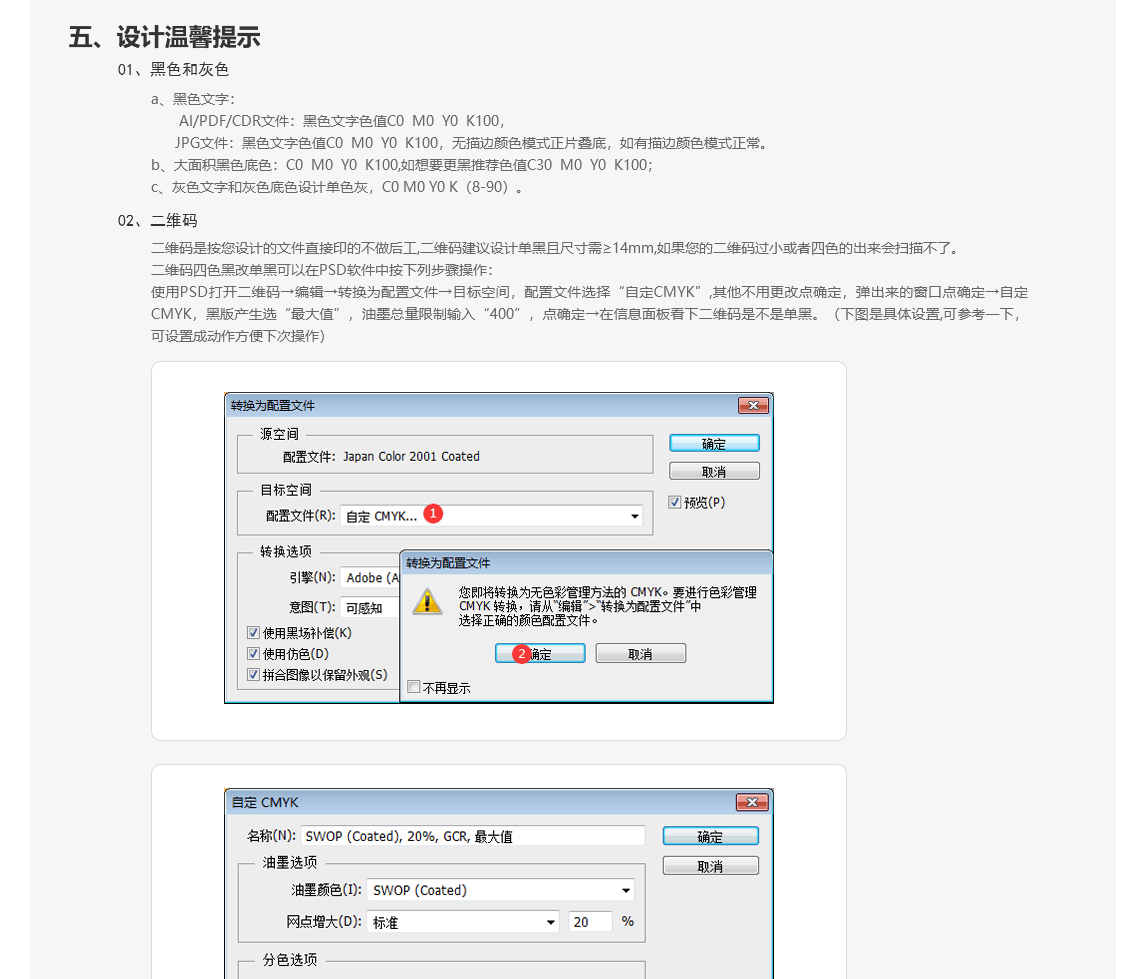Click 确定 in the 自定 CMYK dialog
Image resolution: width=1146 pixels, height=979 pixels.
tap(710, 836)
